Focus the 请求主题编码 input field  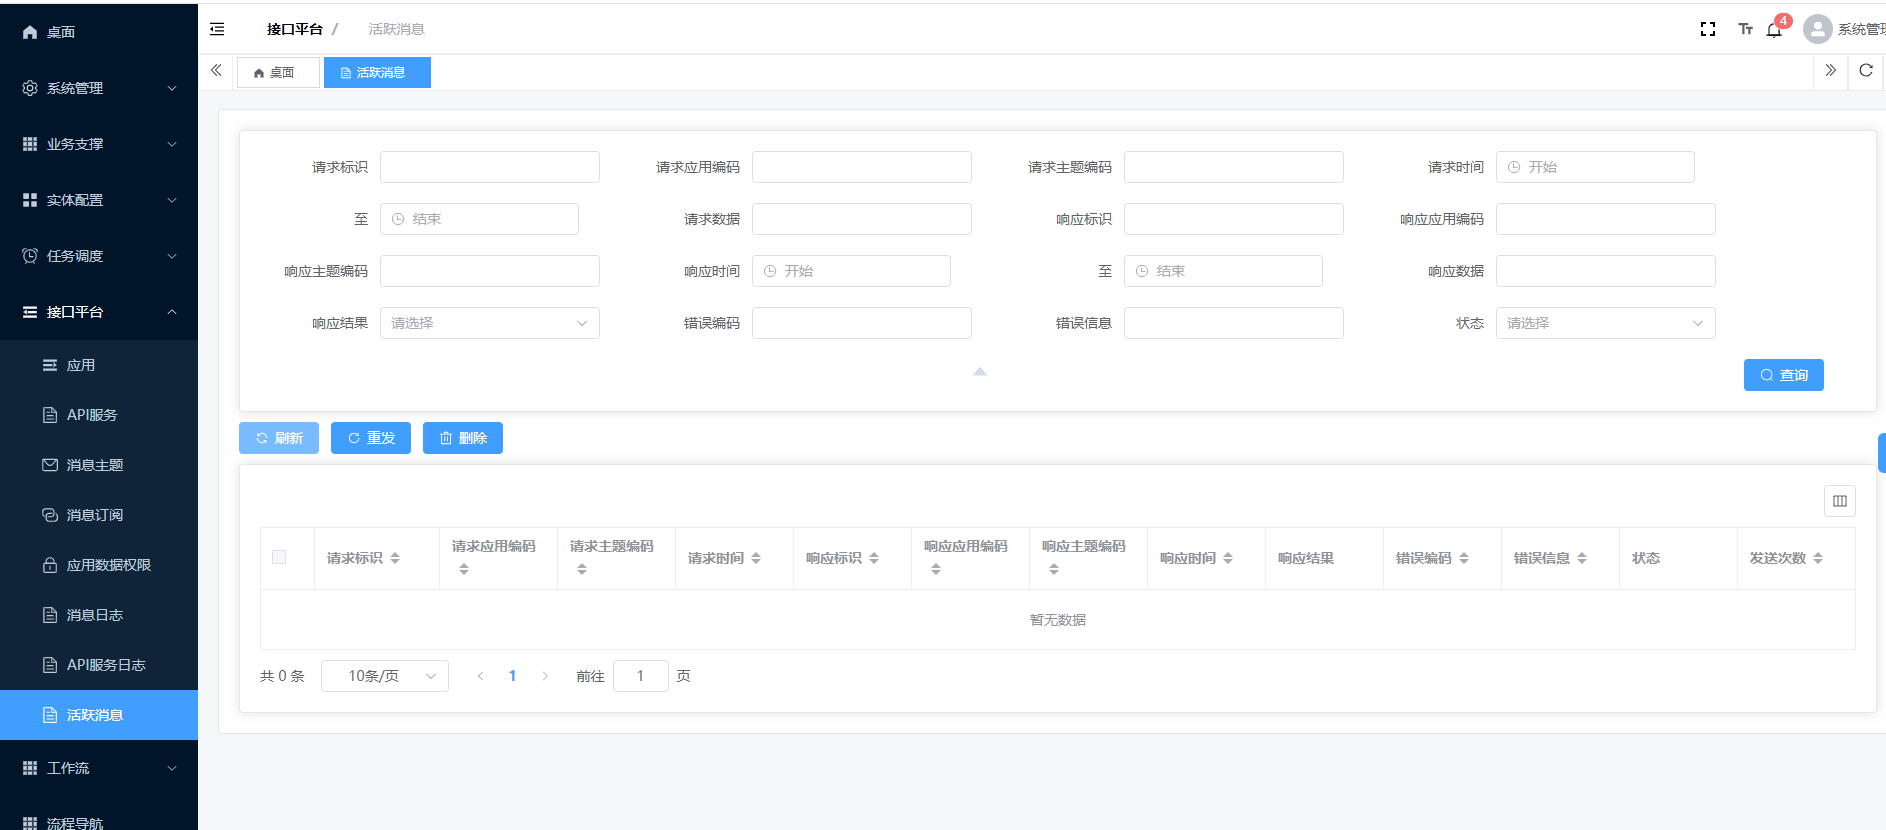(1234, 167)
